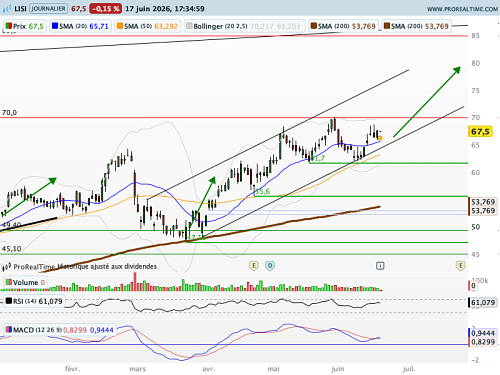This screenshot has height=375, width=500.
Task: Click the 85 price axis label
Action: 476,36
